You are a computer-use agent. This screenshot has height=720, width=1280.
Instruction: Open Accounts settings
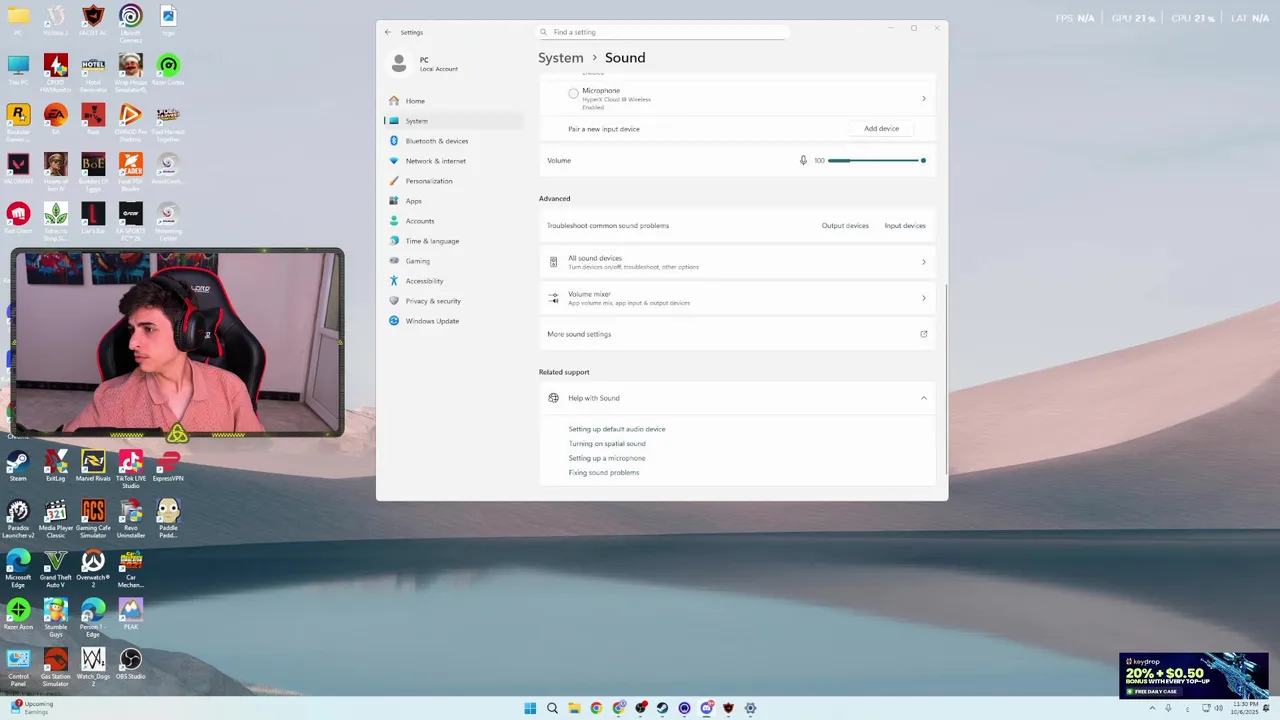(453, 221)
